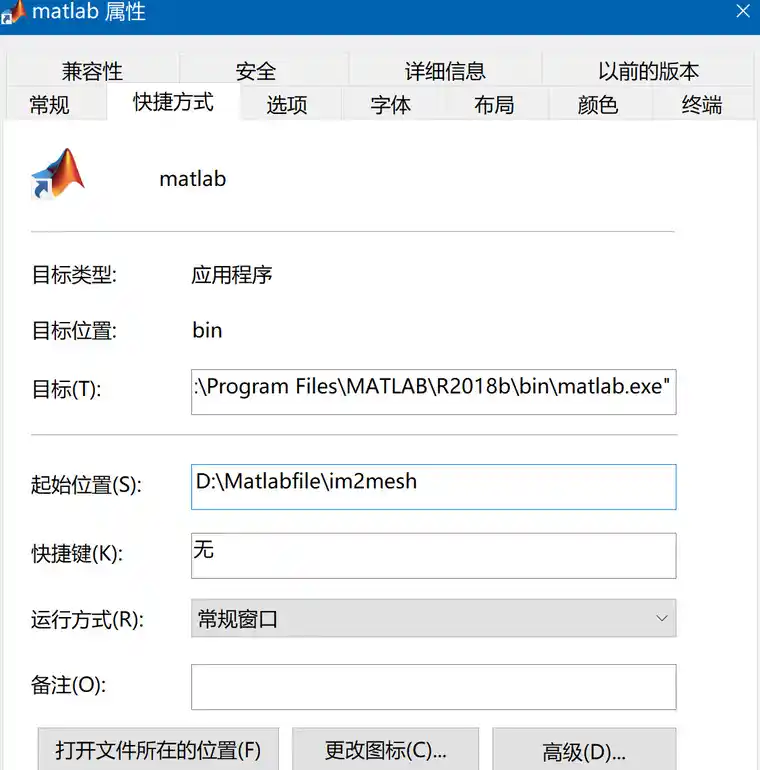Focus the 快捷键(K) field
Image resolution: width=760 pixels, height=770 pixels.
click(x=434, y=555)
